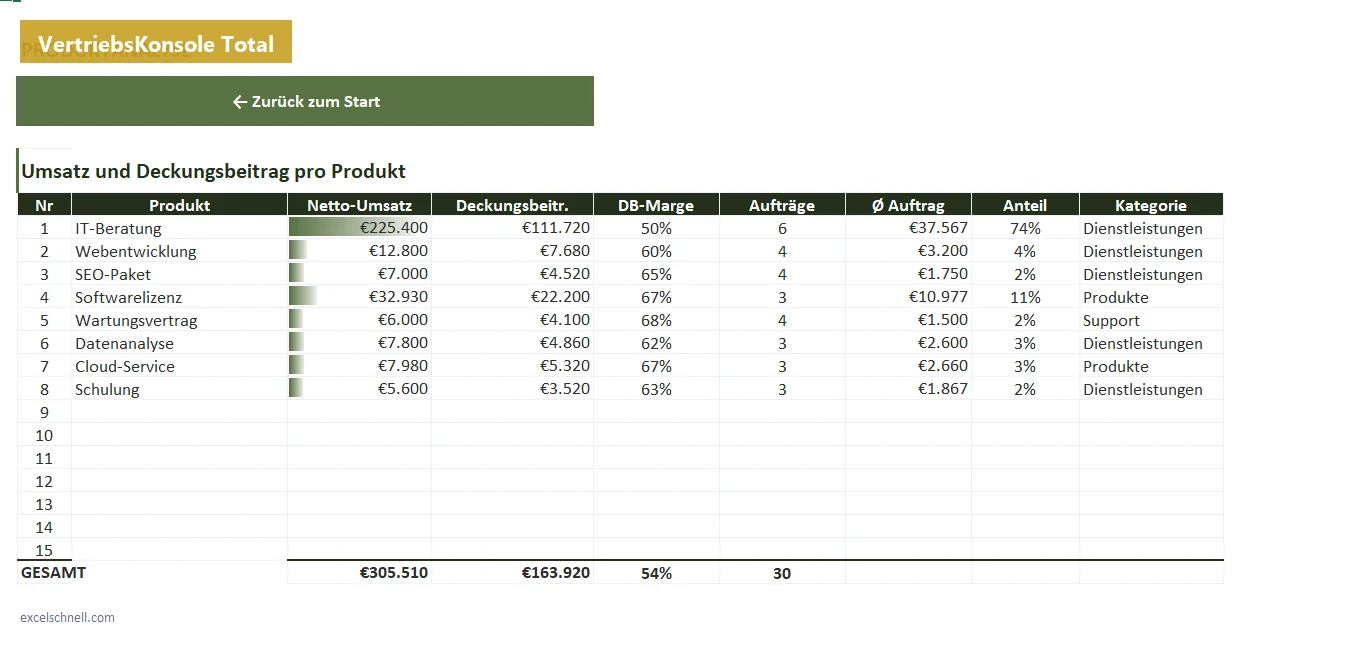Screen dimensions: 1353x647
Task: Select the 11% Anteil cell
Action: [1025, 297]
